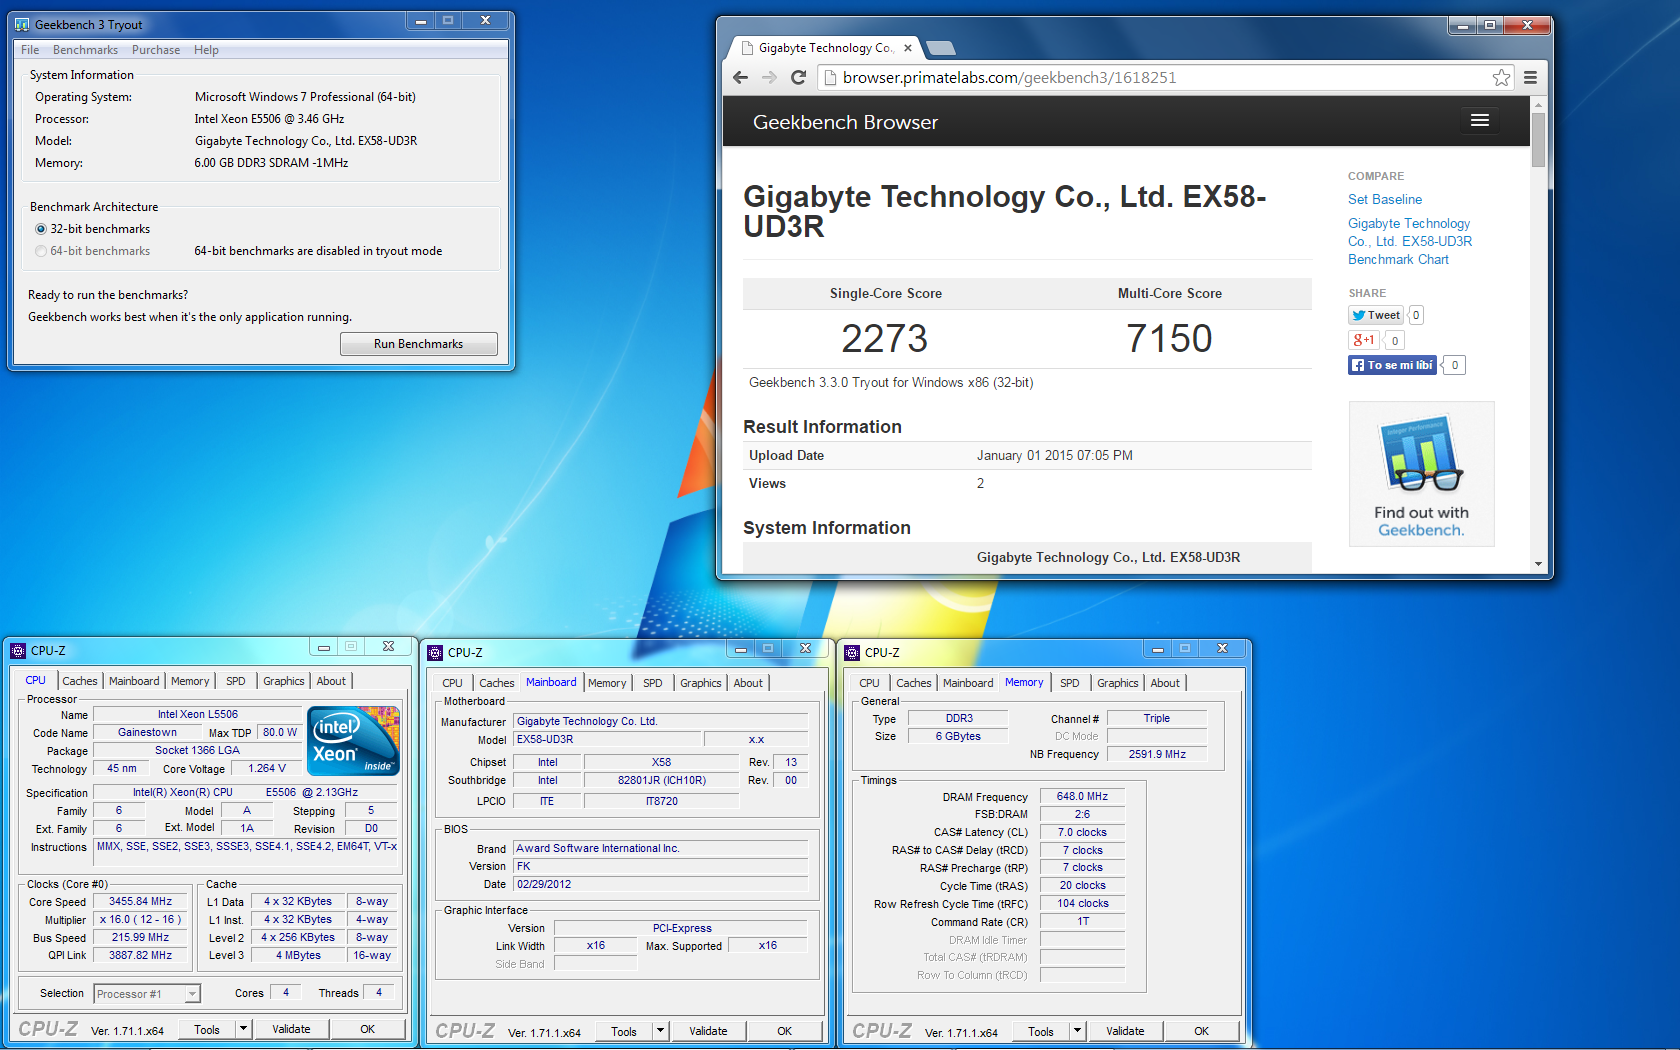This screenshot has width=1680, height=1050.
Task: Select the CPU tab in the Mainboard window
Action: (x=452, y=683)
